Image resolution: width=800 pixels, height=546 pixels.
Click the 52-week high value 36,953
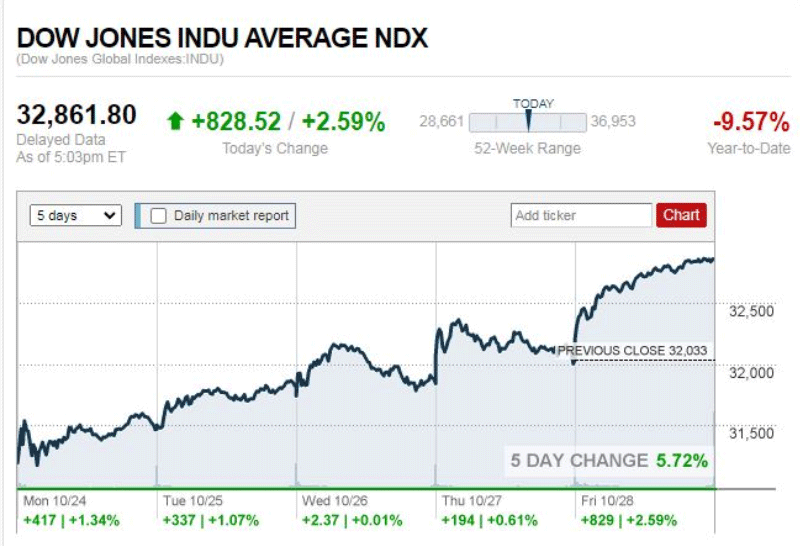coord(612,123)
